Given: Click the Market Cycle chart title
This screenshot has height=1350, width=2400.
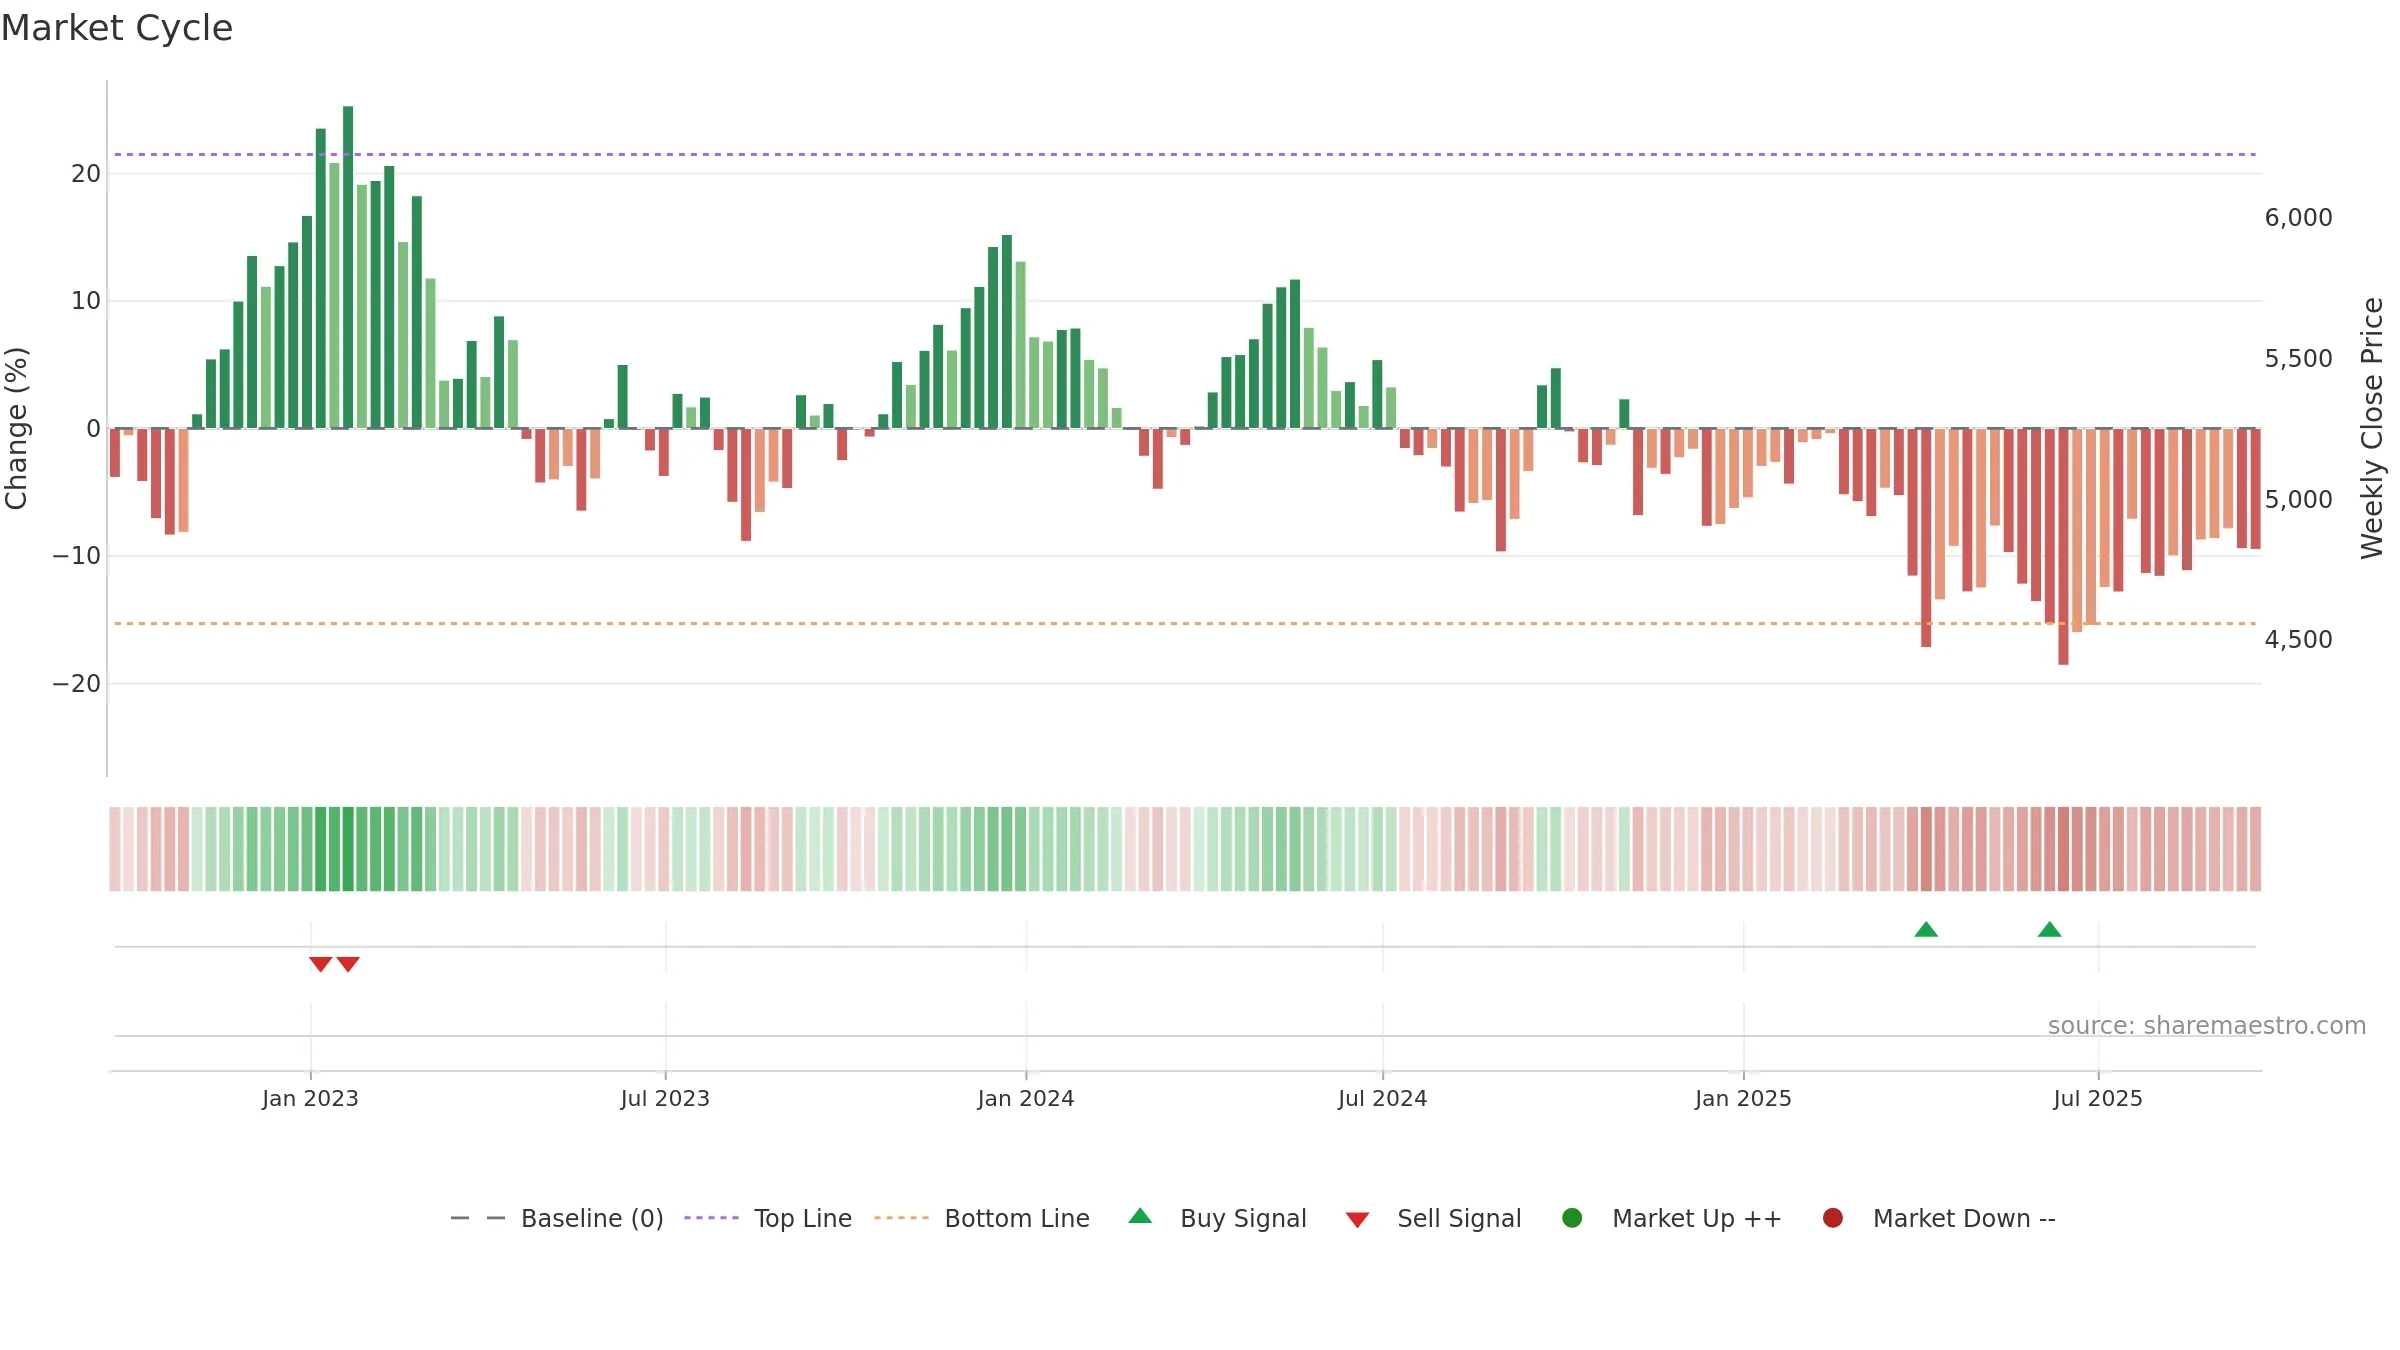Looking at the screenshot, I should [117, 28].
